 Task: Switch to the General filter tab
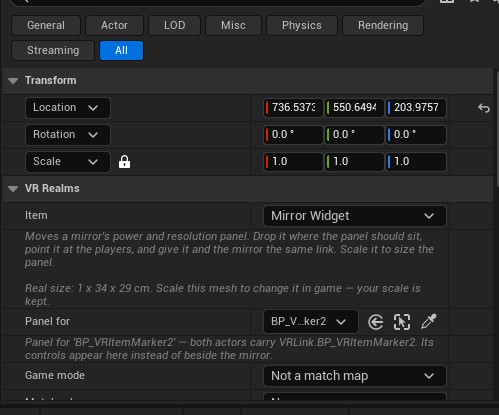[x=46, y=25]
